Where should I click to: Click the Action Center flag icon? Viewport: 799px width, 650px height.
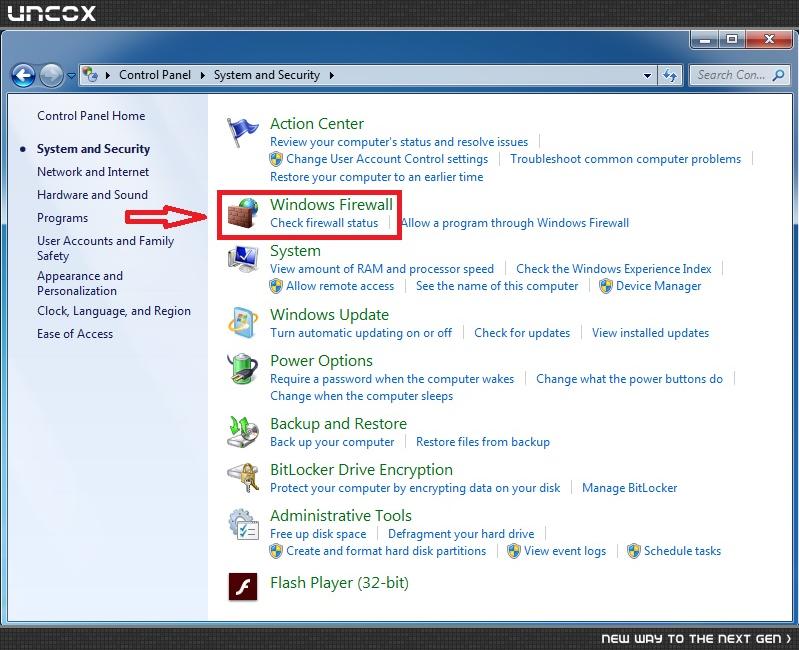(x=243, y=131)
